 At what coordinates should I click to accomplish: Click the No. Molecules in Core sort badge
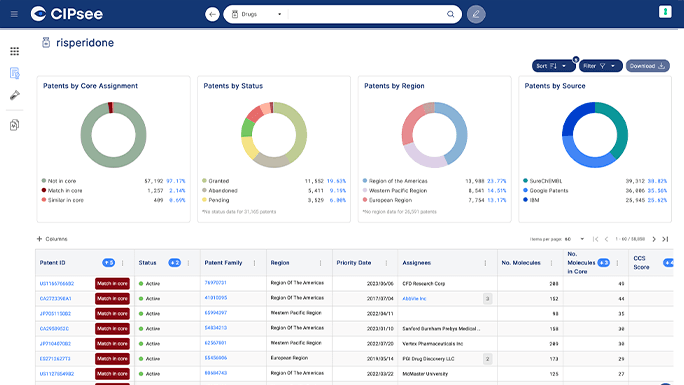coord(603,262)
